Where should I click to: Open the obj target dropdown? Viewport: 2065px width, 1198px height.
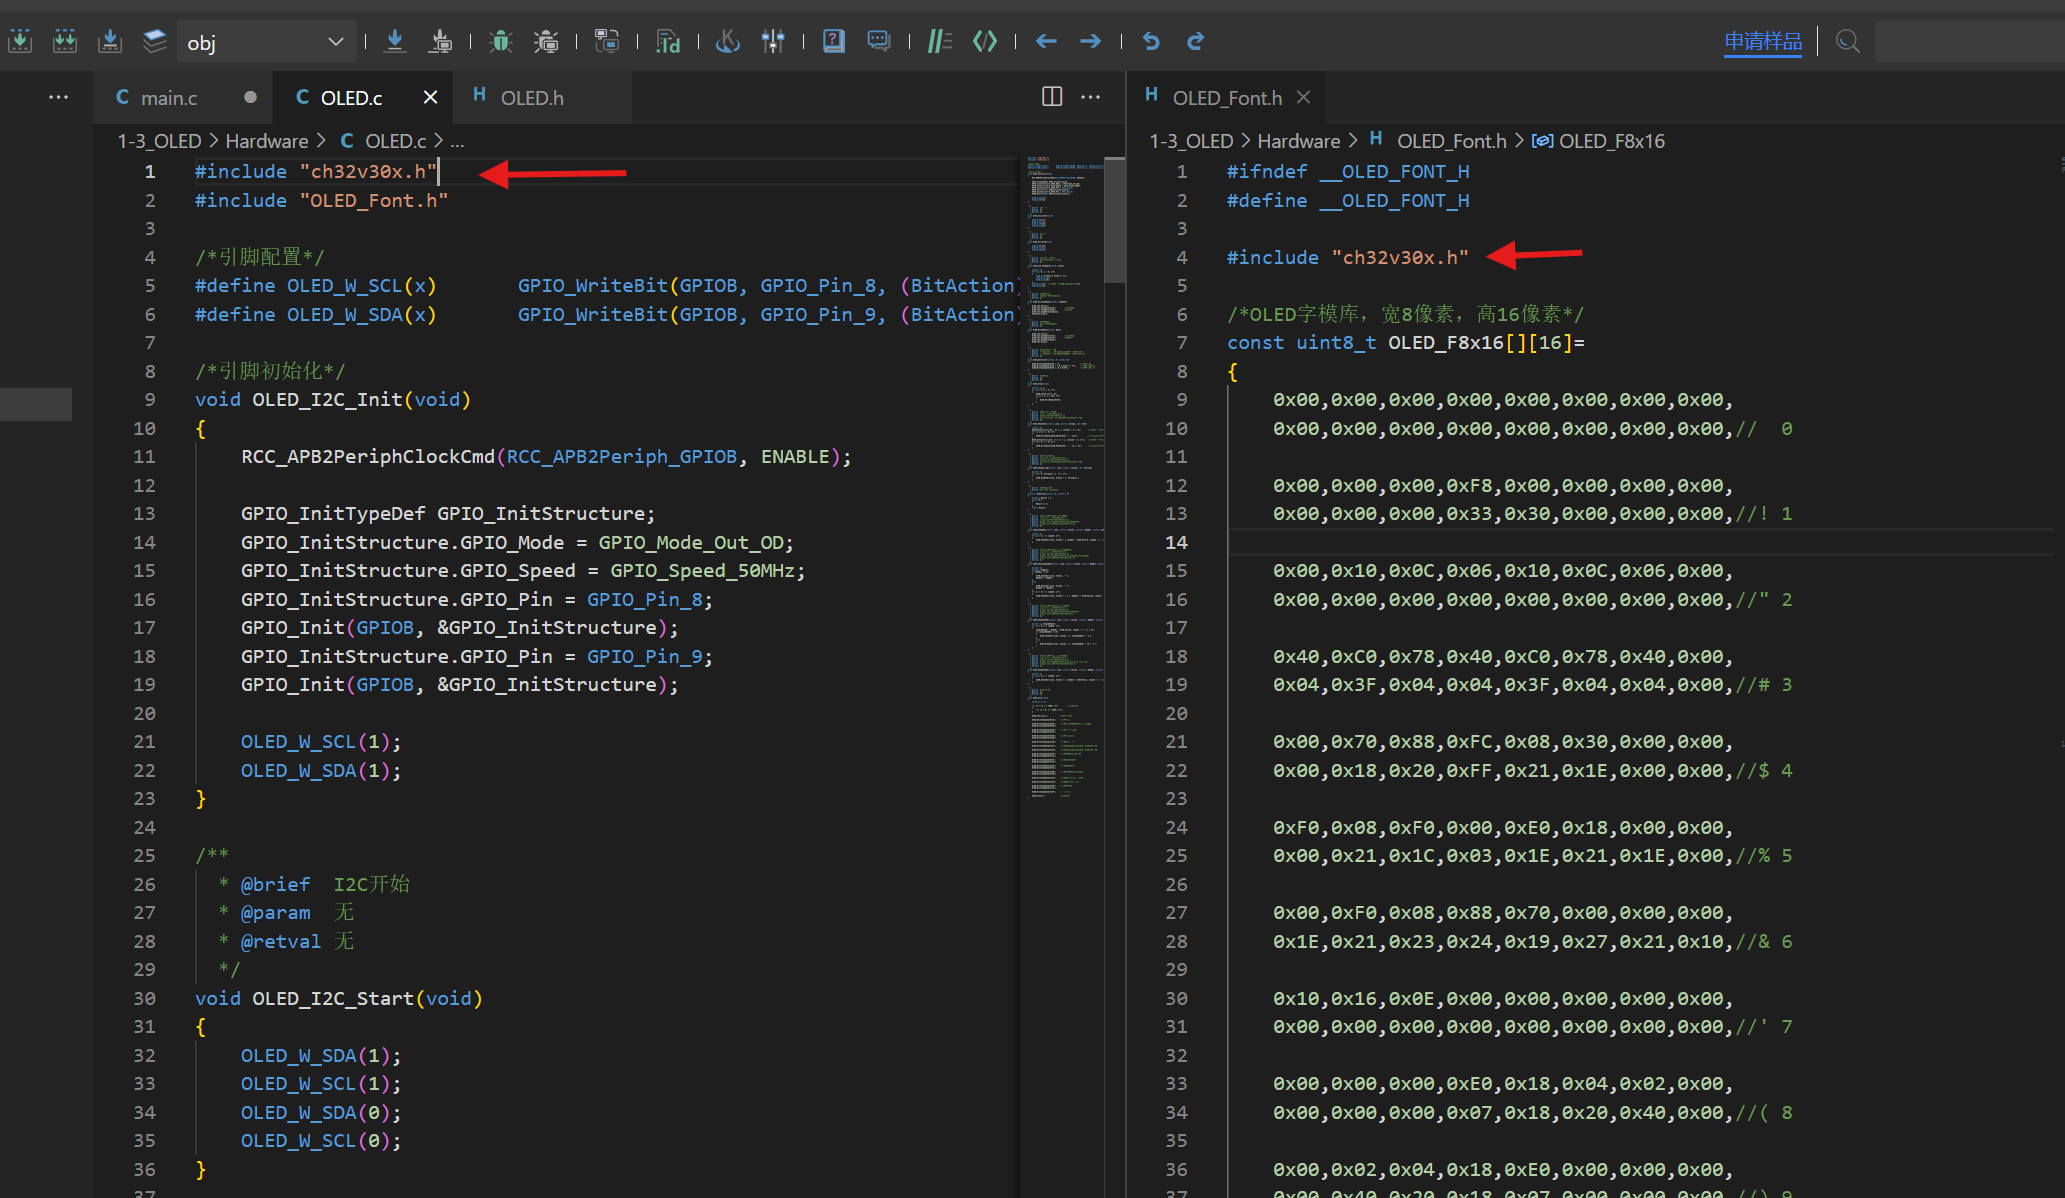[x=265, y=42]
